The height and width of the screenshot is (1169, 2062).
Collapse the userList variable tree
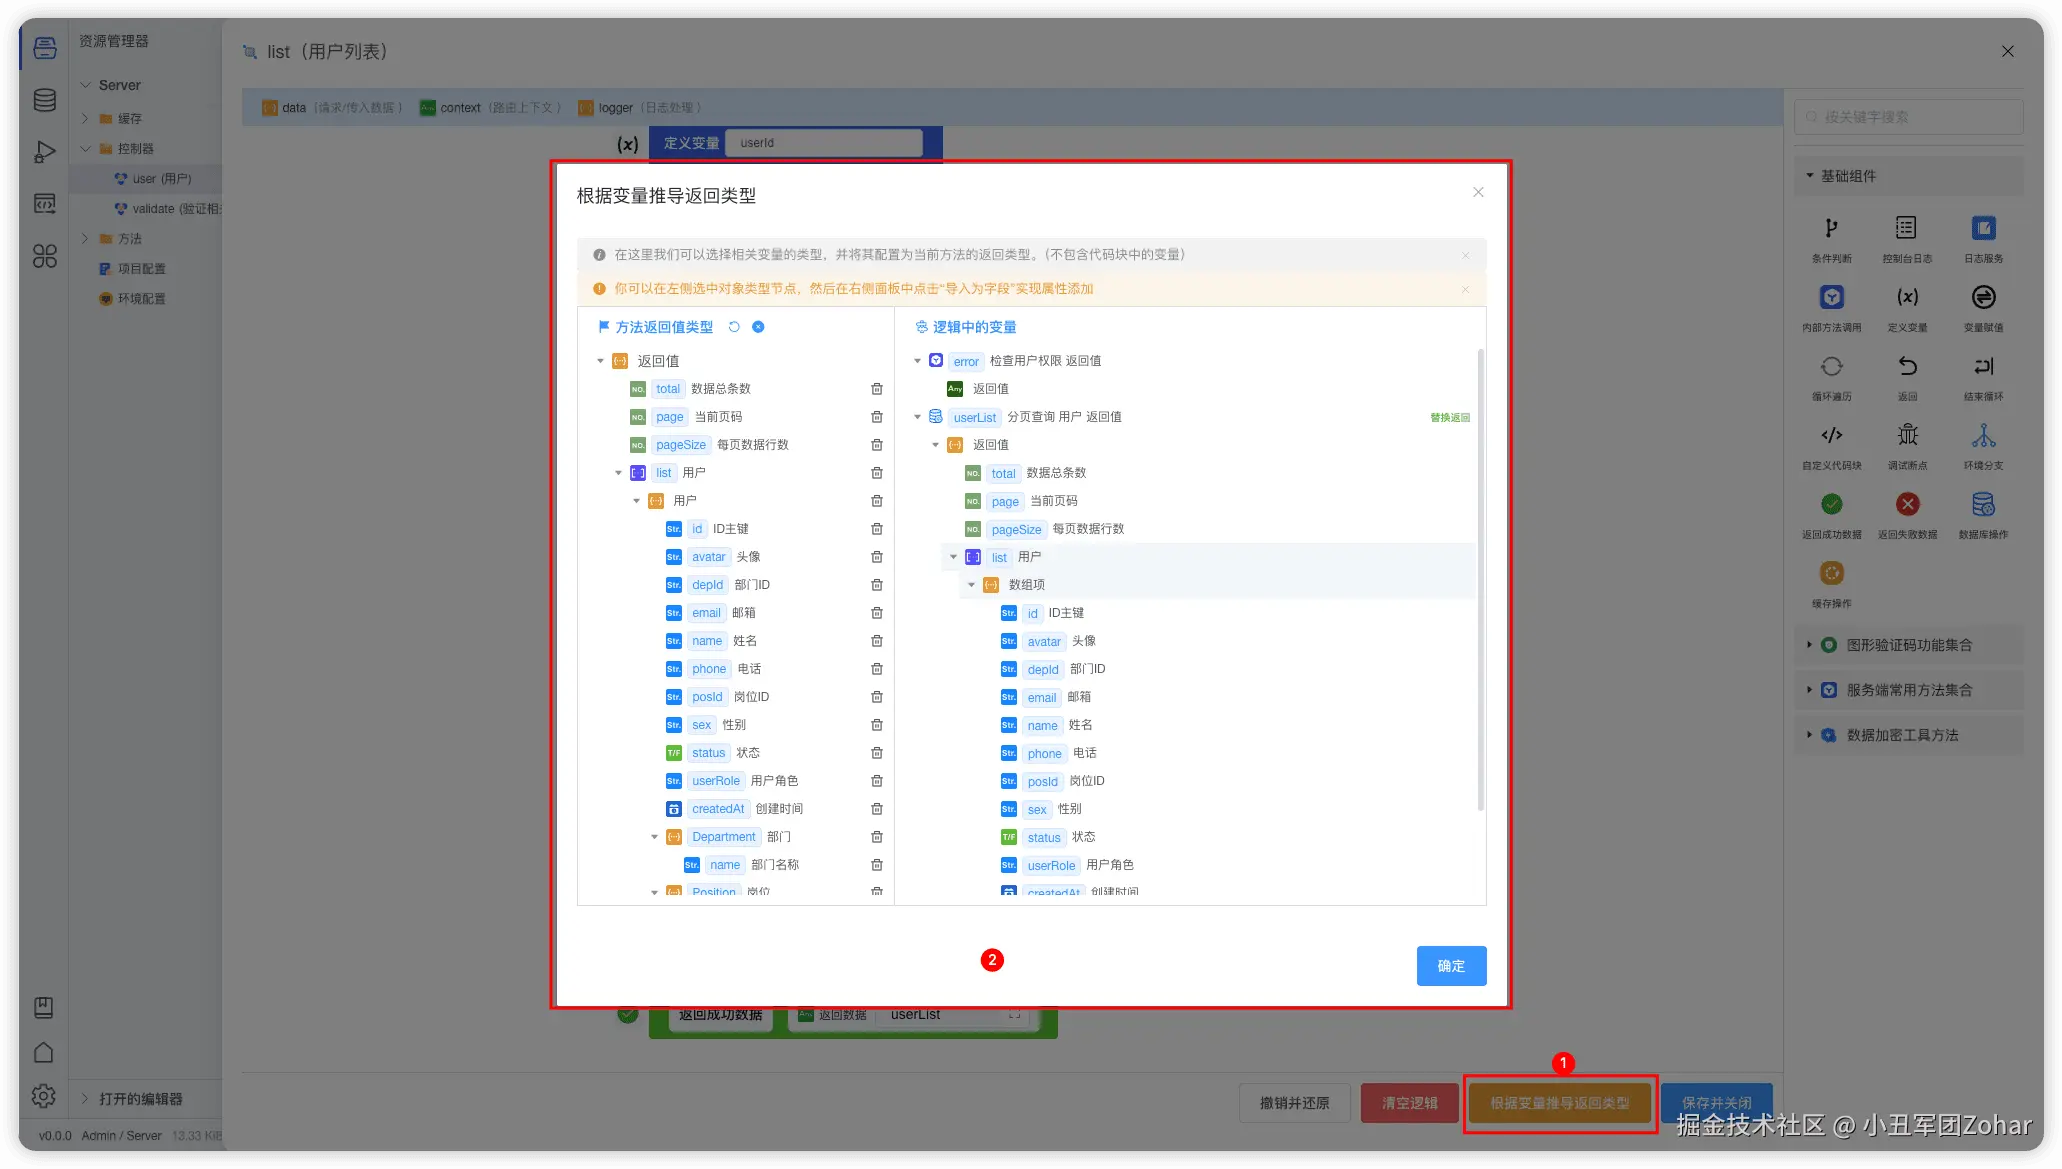click(x=917, y=417)
